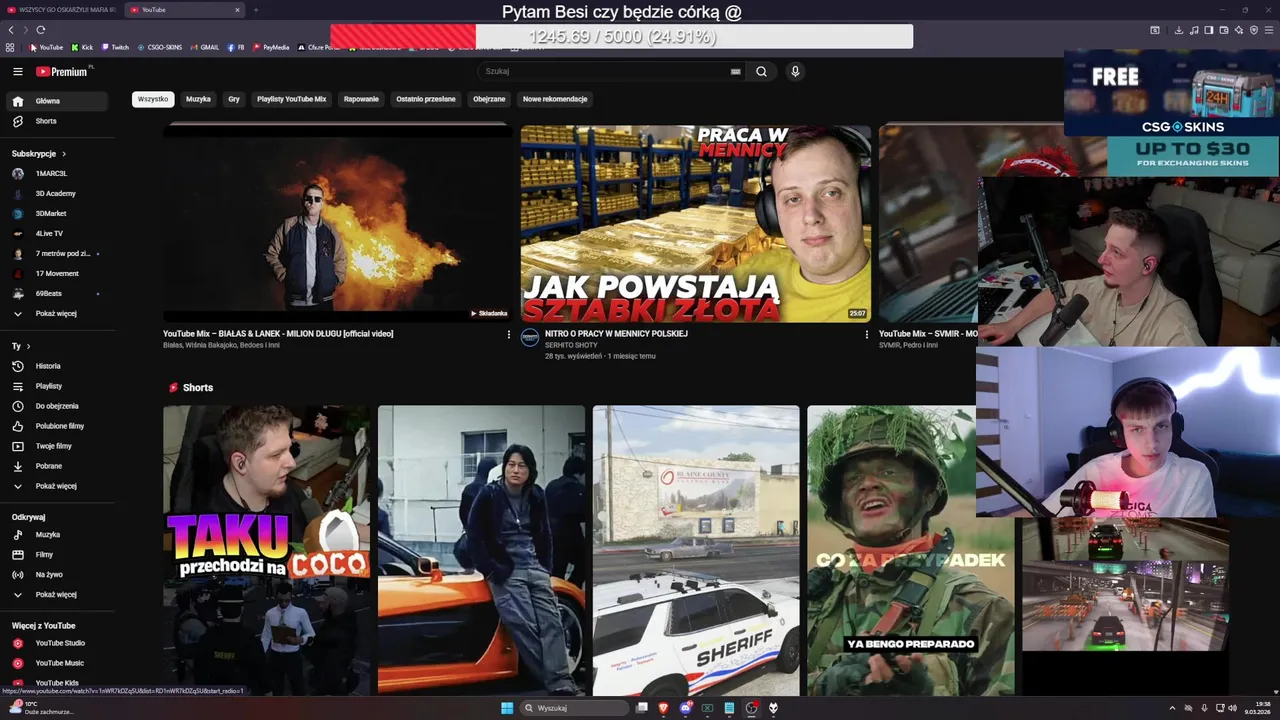
Task: Open Shorts in the sidebar
Action: 56,121
